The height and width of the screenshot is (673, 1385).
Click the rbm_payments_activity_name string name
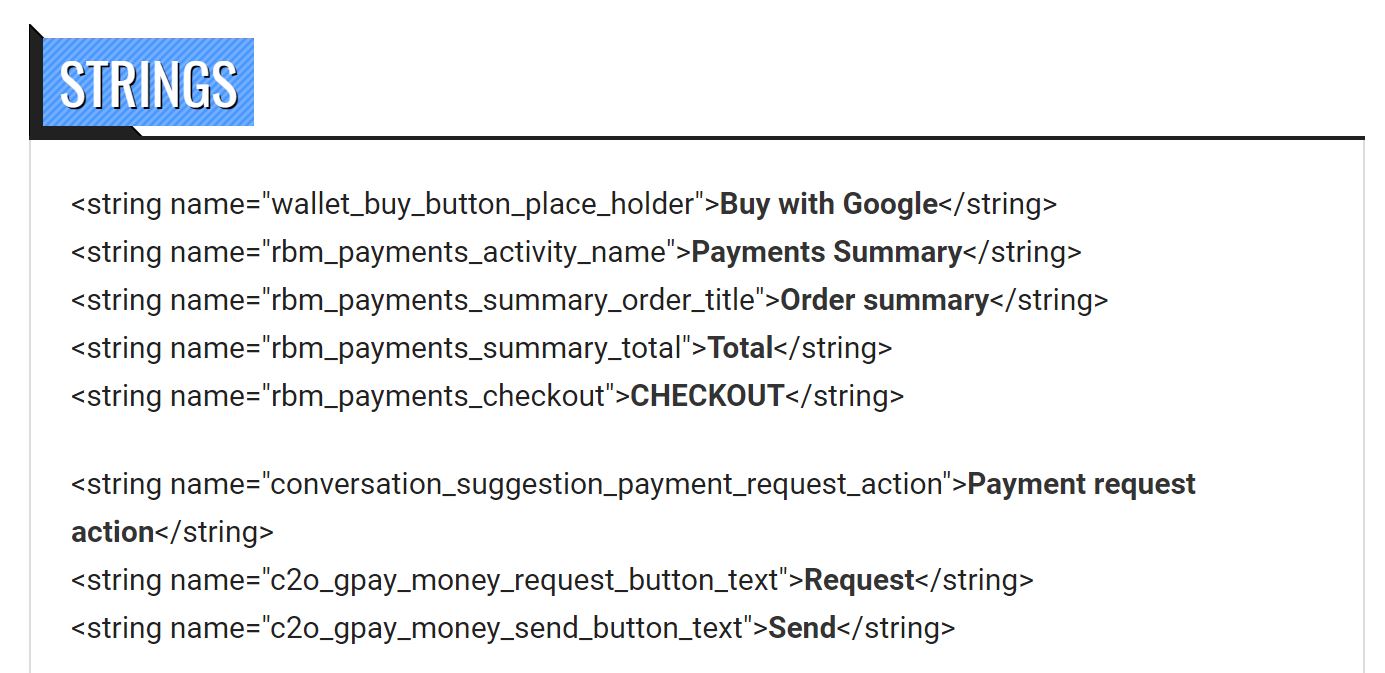[x=468, y=252]
